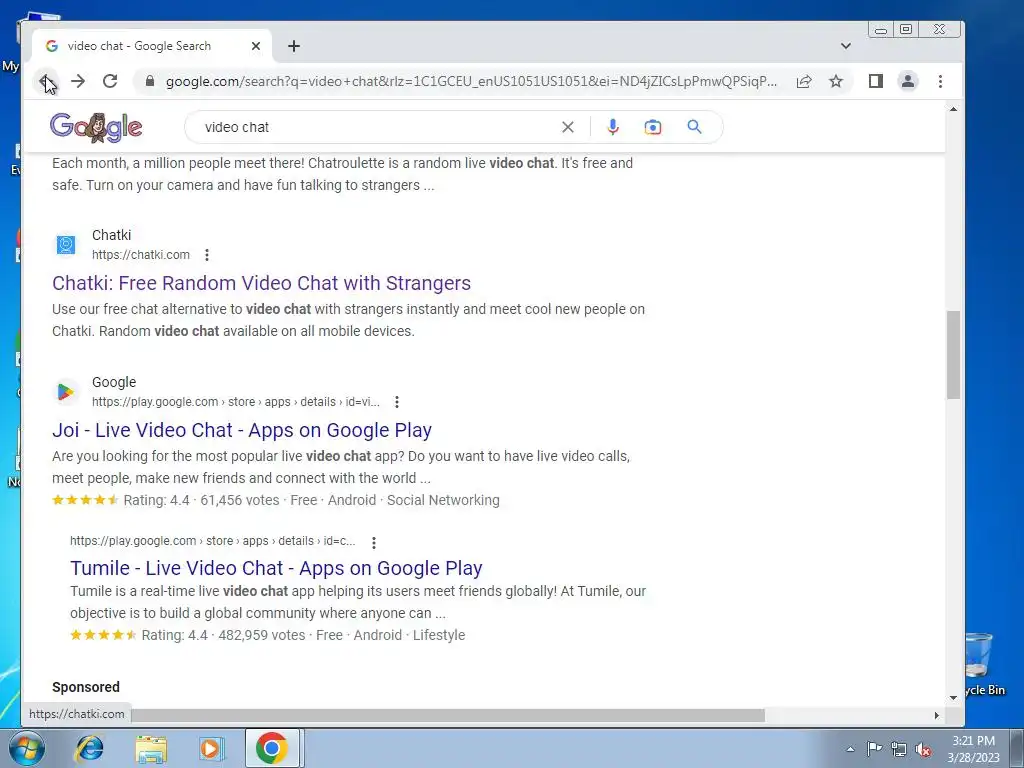This screenshot has width=1024, height=768.
Task: Click the Google Play favicon
Action: (65, 392)
